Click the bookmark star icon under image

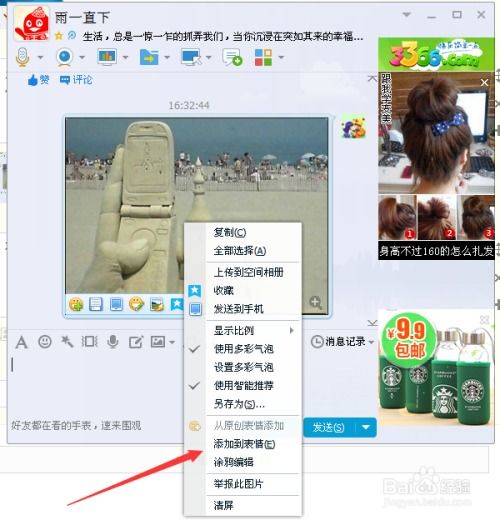[x=177, y=304]
